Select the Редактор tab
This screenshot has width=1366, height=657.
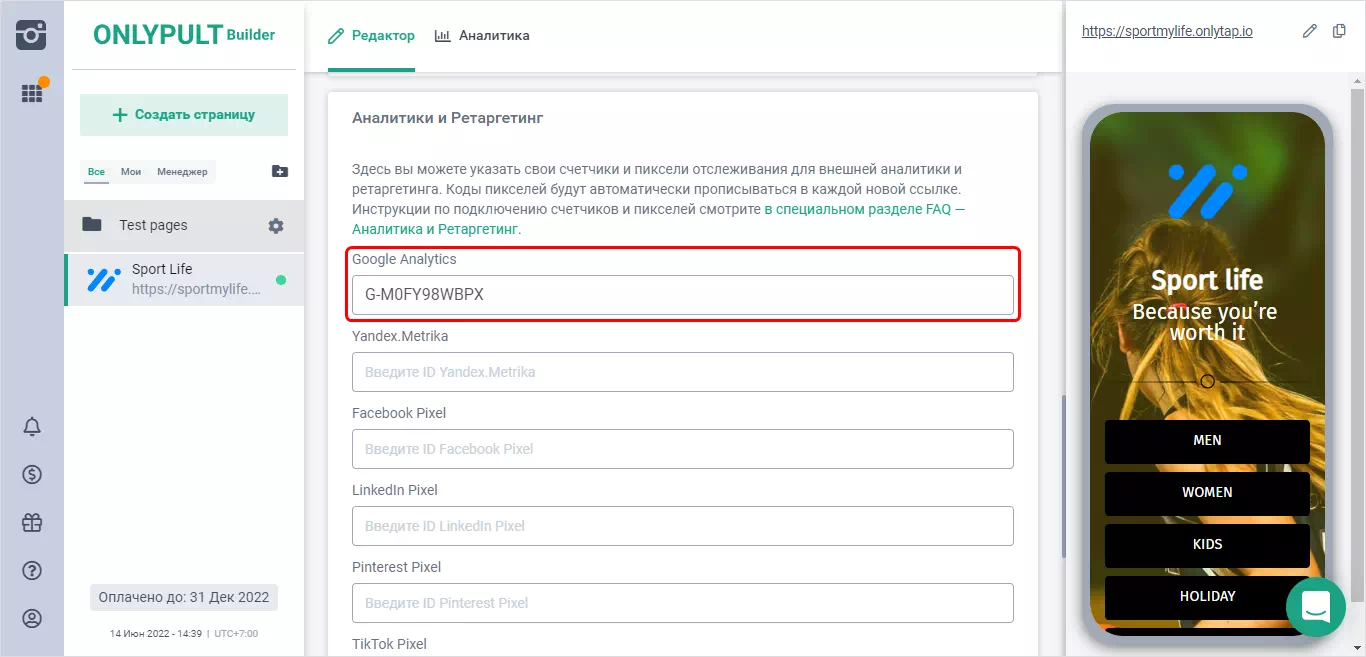click(371, 36)
